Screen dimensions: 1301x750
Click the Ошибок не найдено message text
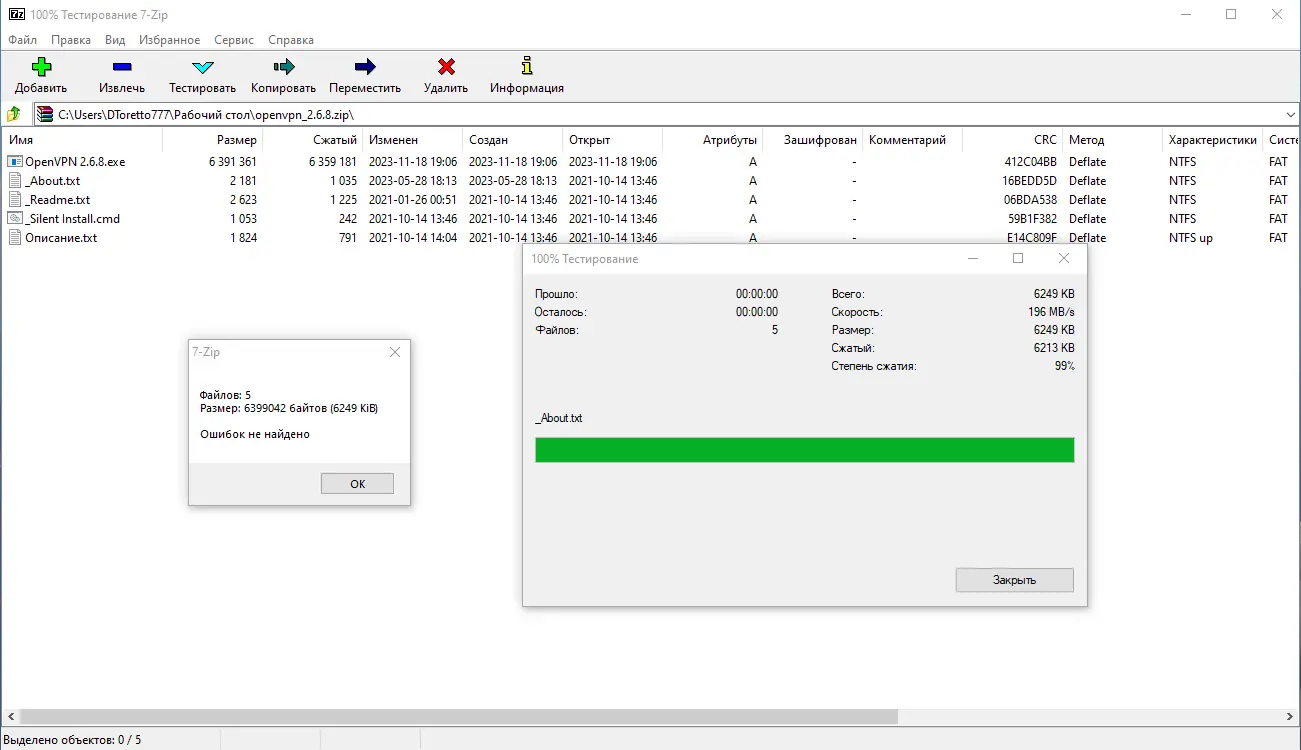255,434
